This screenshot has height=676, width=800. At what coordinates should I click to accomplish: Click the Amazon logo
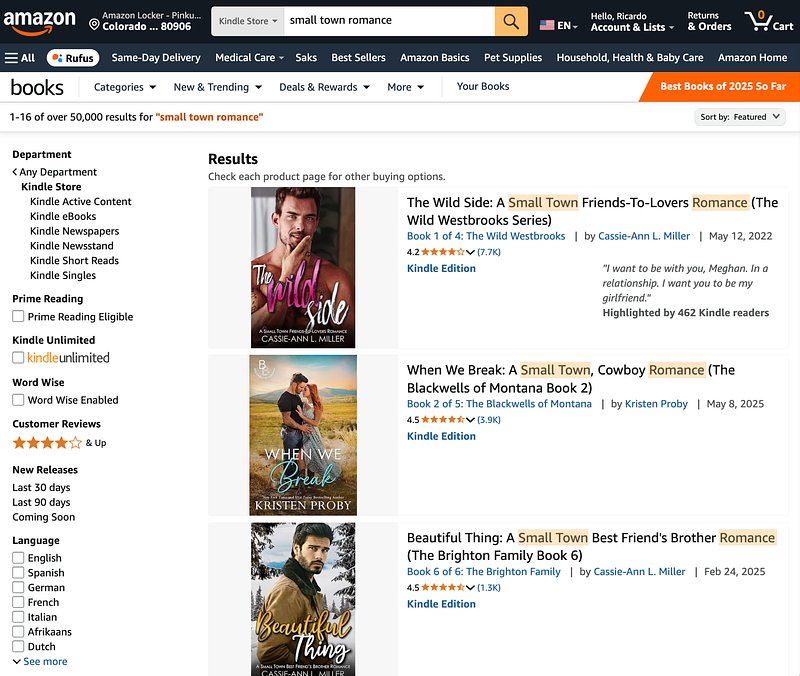click(x=40, y=22)
